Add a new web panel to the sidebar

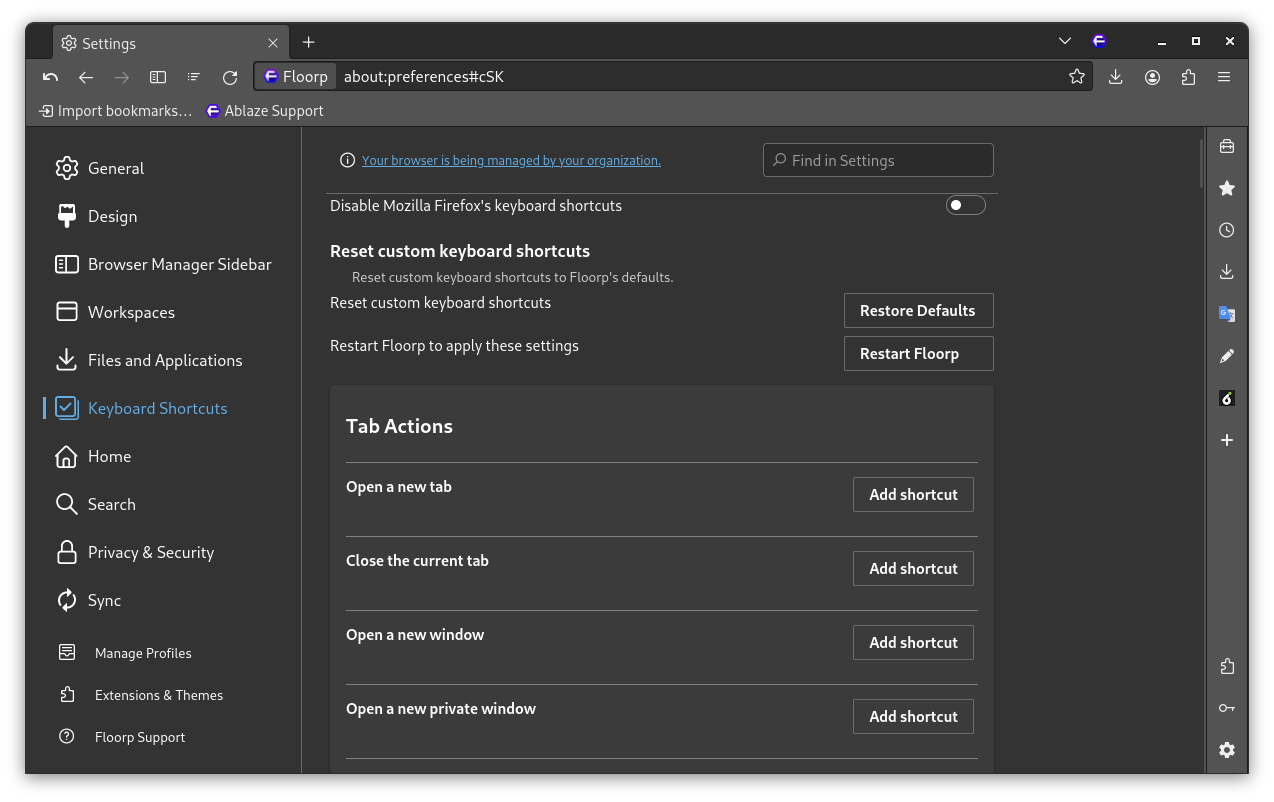coord(1227,440)
